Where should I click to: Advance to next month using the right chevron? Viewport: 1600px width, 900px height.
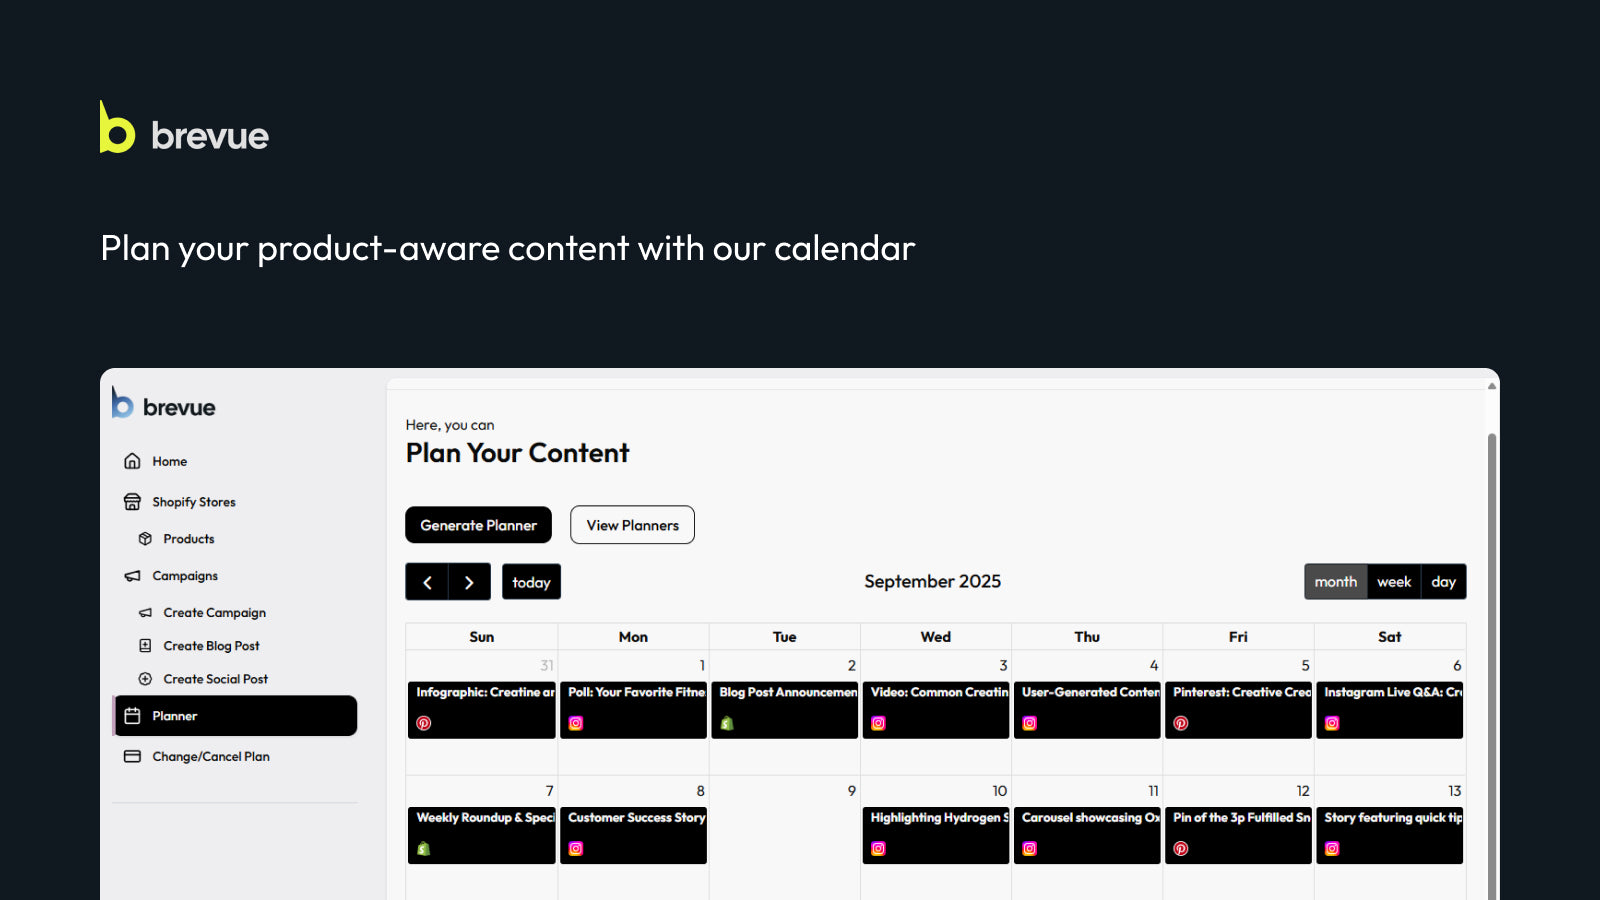469,581
